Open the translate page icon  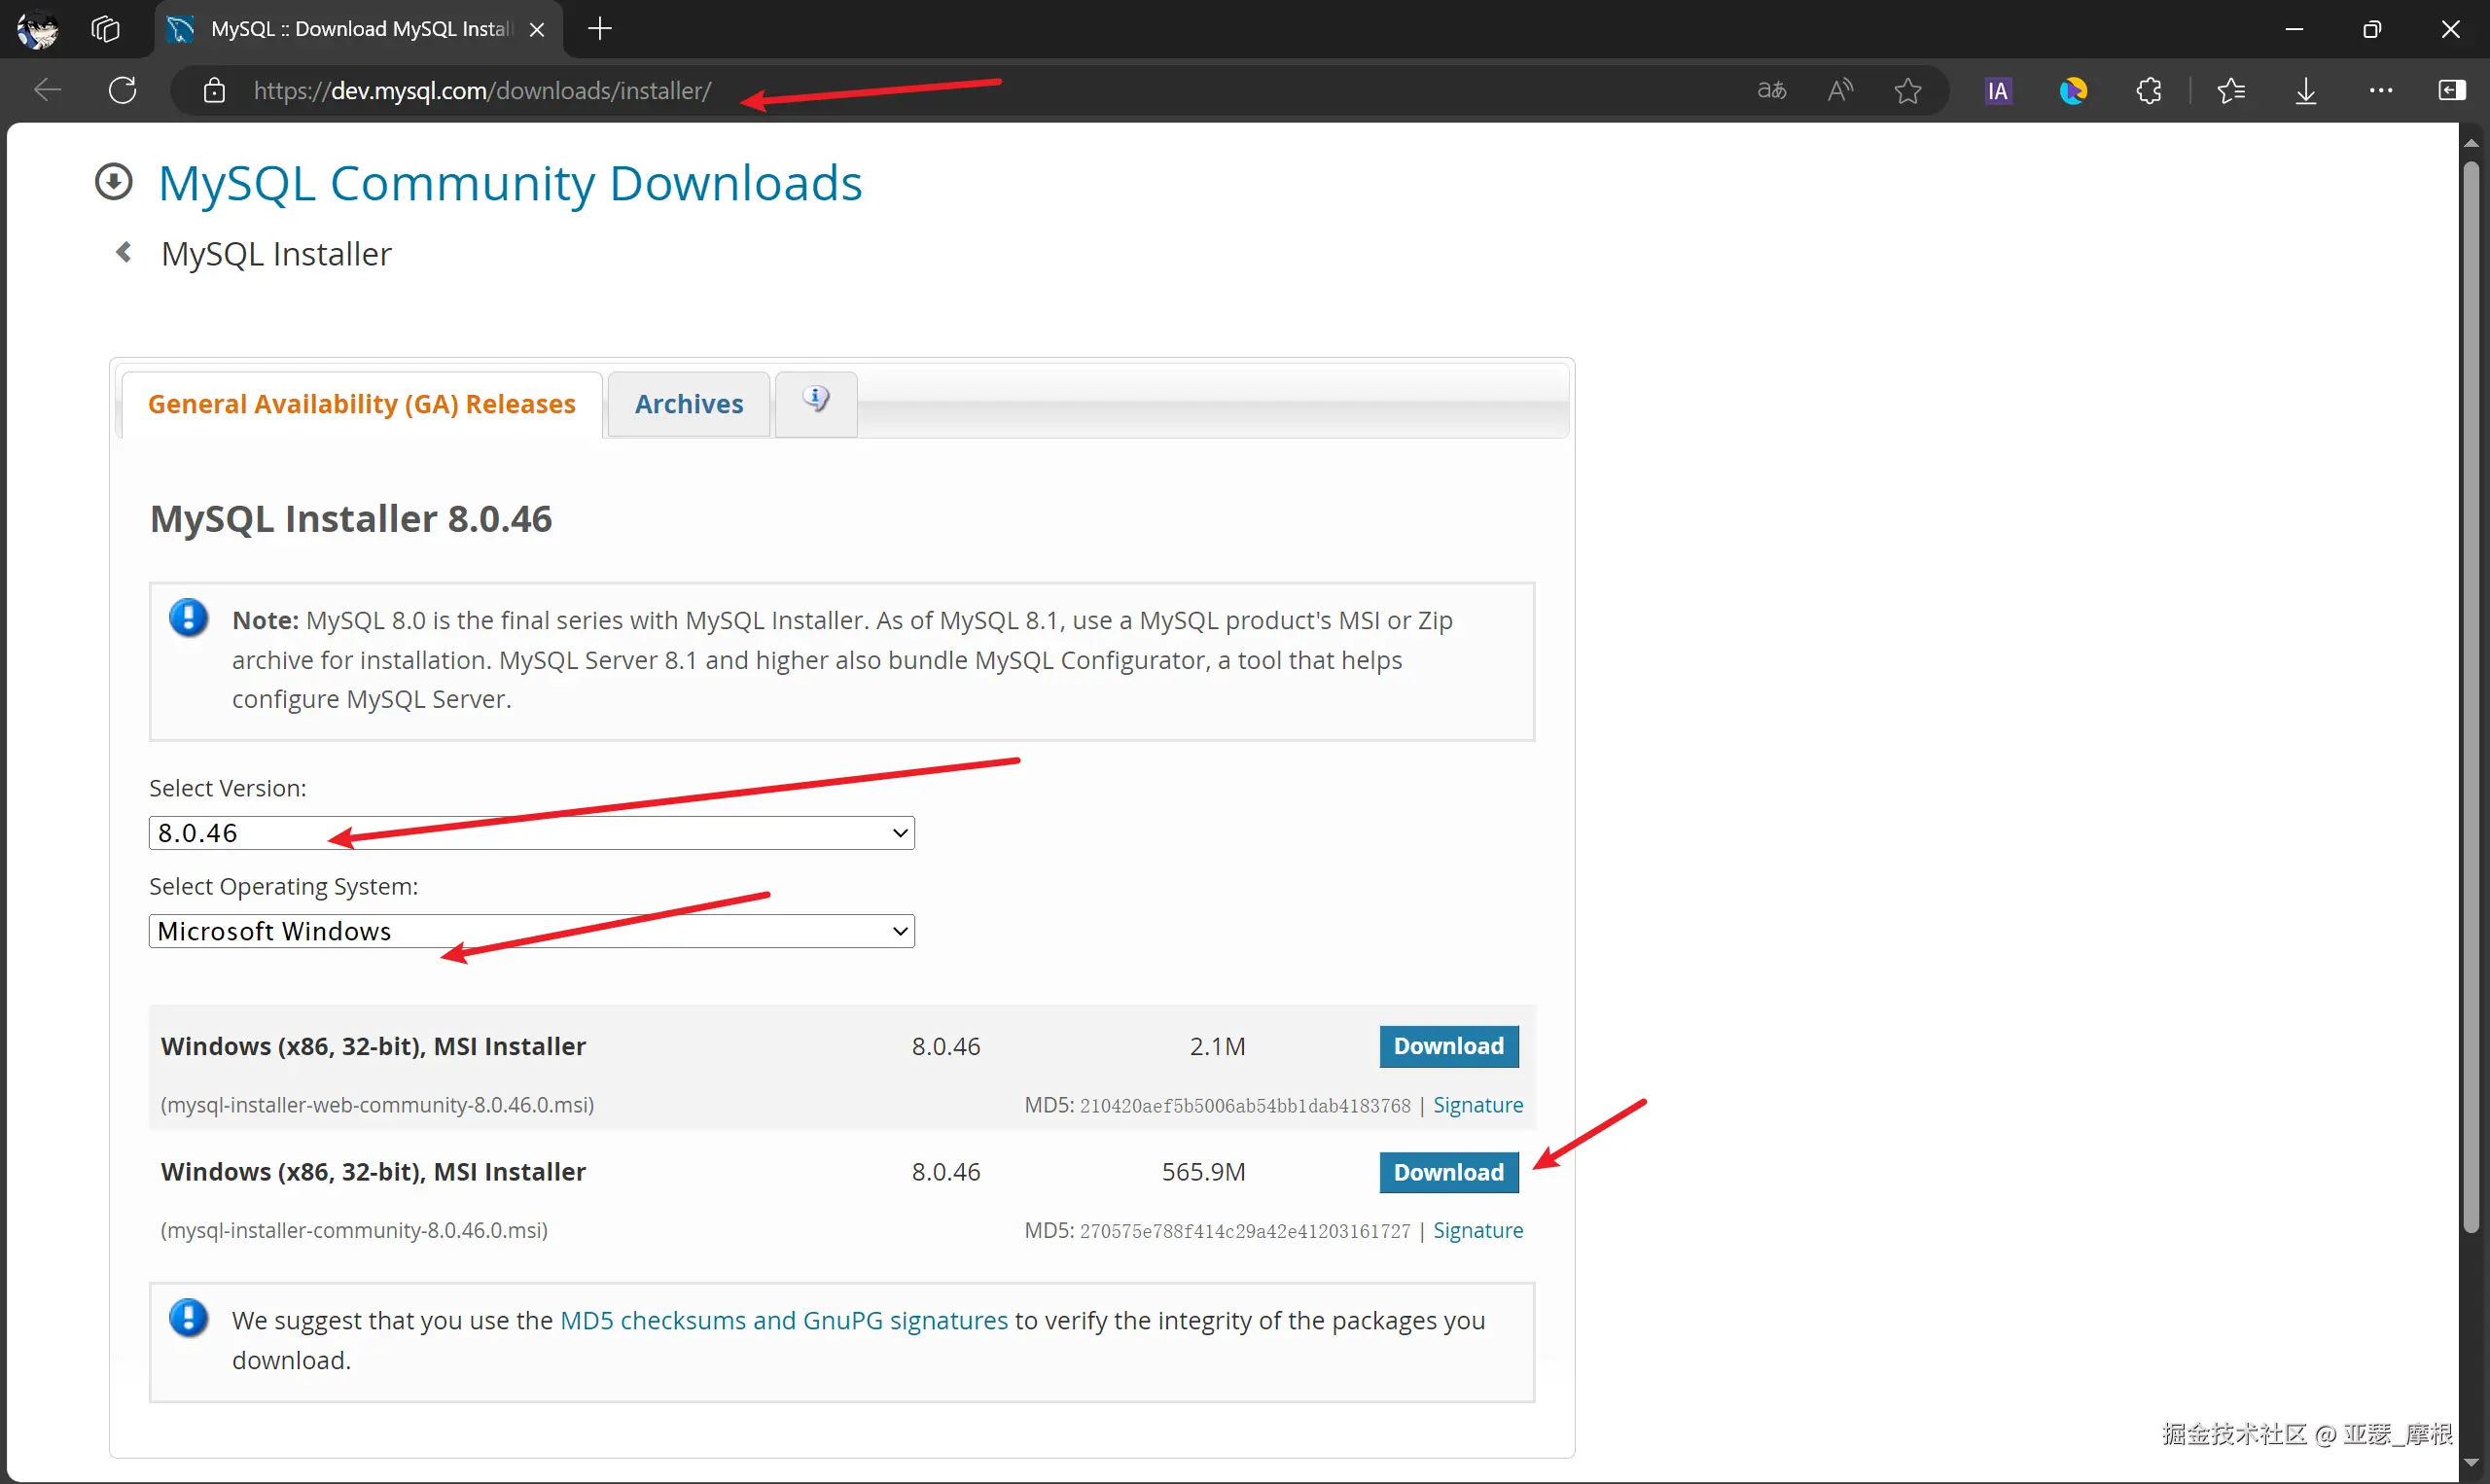pos(1771,90)
